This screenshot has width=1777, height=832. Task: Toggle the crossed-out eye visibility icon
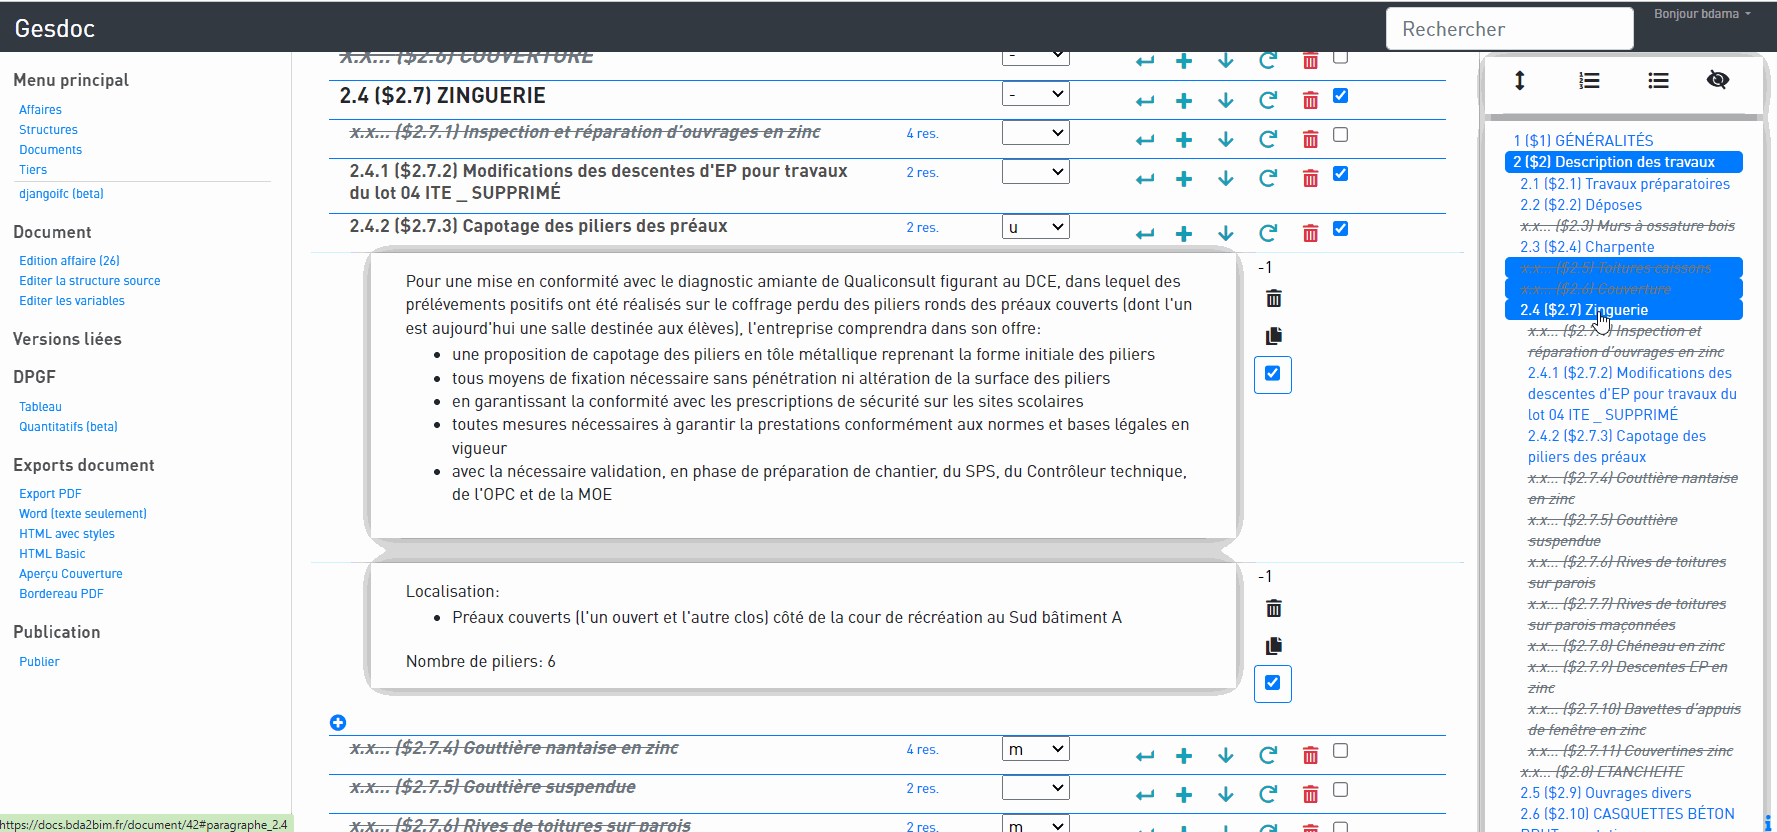coord(1718,80)
